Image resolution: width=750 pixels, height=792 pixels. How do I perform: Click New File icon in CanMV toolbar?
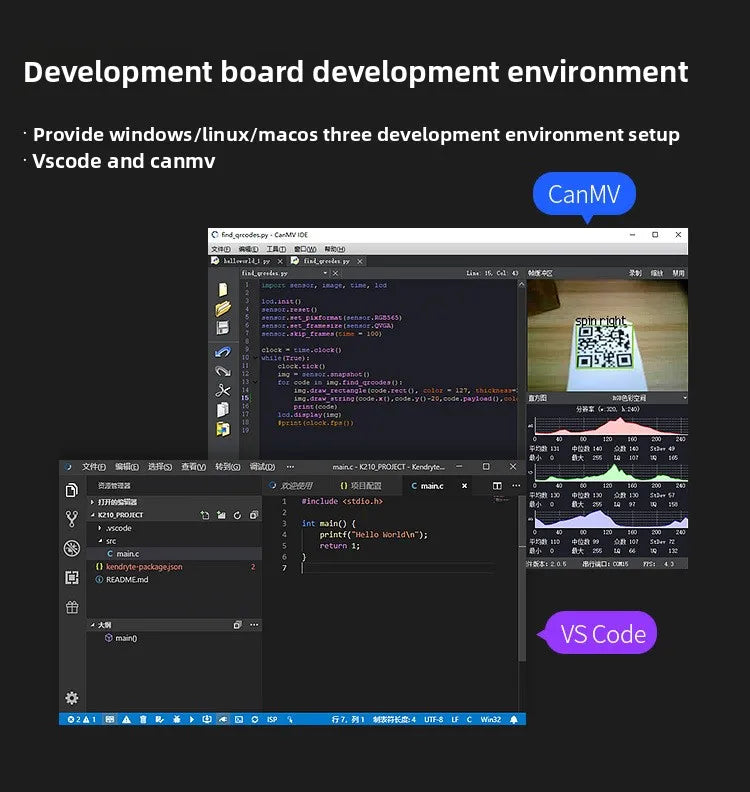223,289
